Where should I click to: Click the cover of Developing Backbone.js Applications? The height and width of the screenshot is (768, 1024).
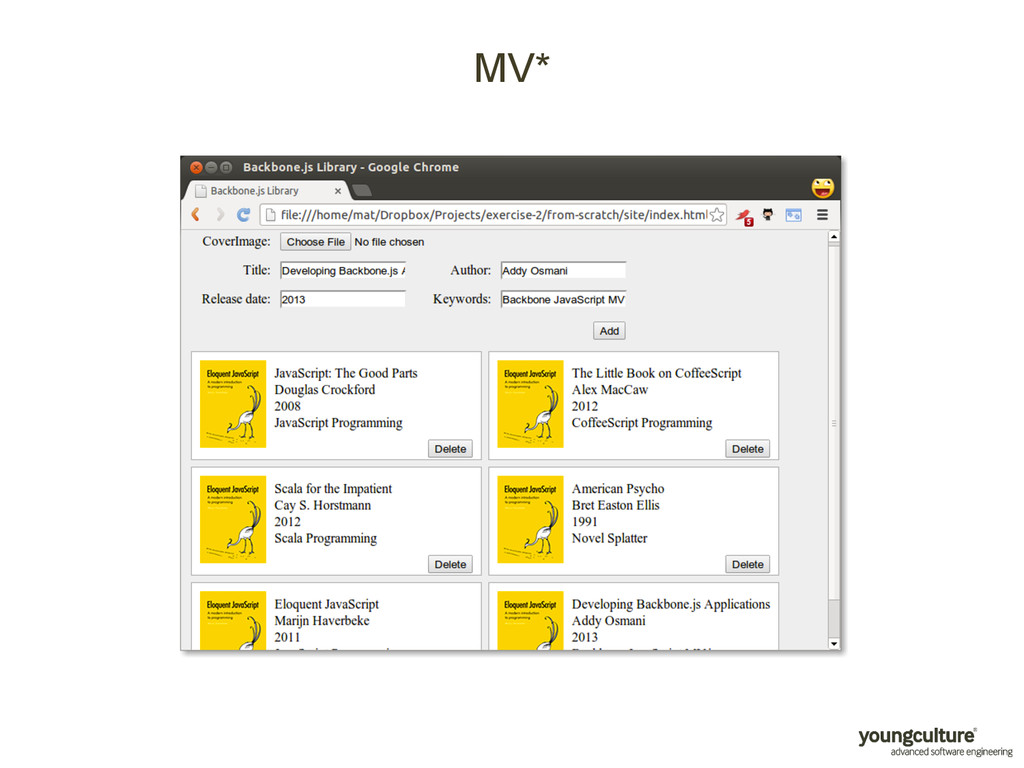pyautogui.click(x=530, y=621)
